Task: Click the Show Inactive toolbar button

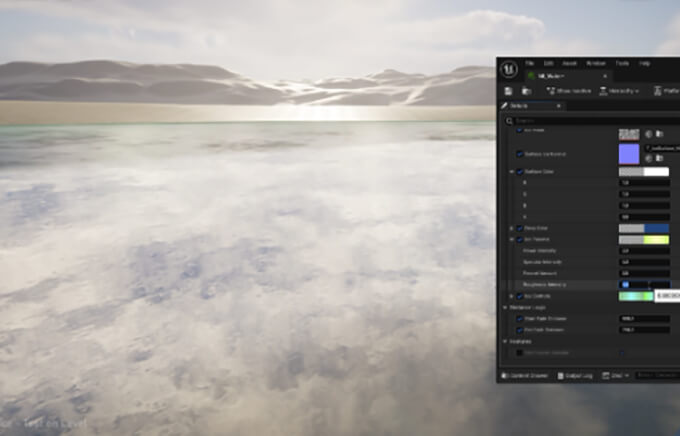Action: (x=570, y=91)
